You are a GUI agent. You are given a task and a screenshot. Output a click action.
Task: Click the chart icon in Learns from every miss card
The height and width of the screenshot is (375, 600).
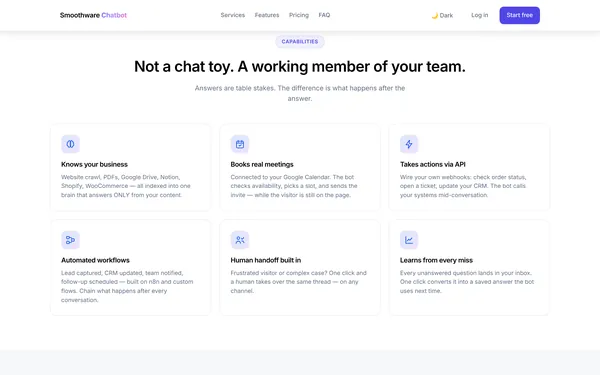(409, 240)
